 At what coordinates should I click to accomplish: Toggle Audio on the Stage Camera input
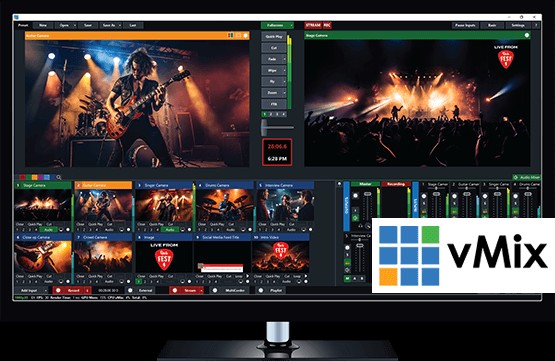49,230
